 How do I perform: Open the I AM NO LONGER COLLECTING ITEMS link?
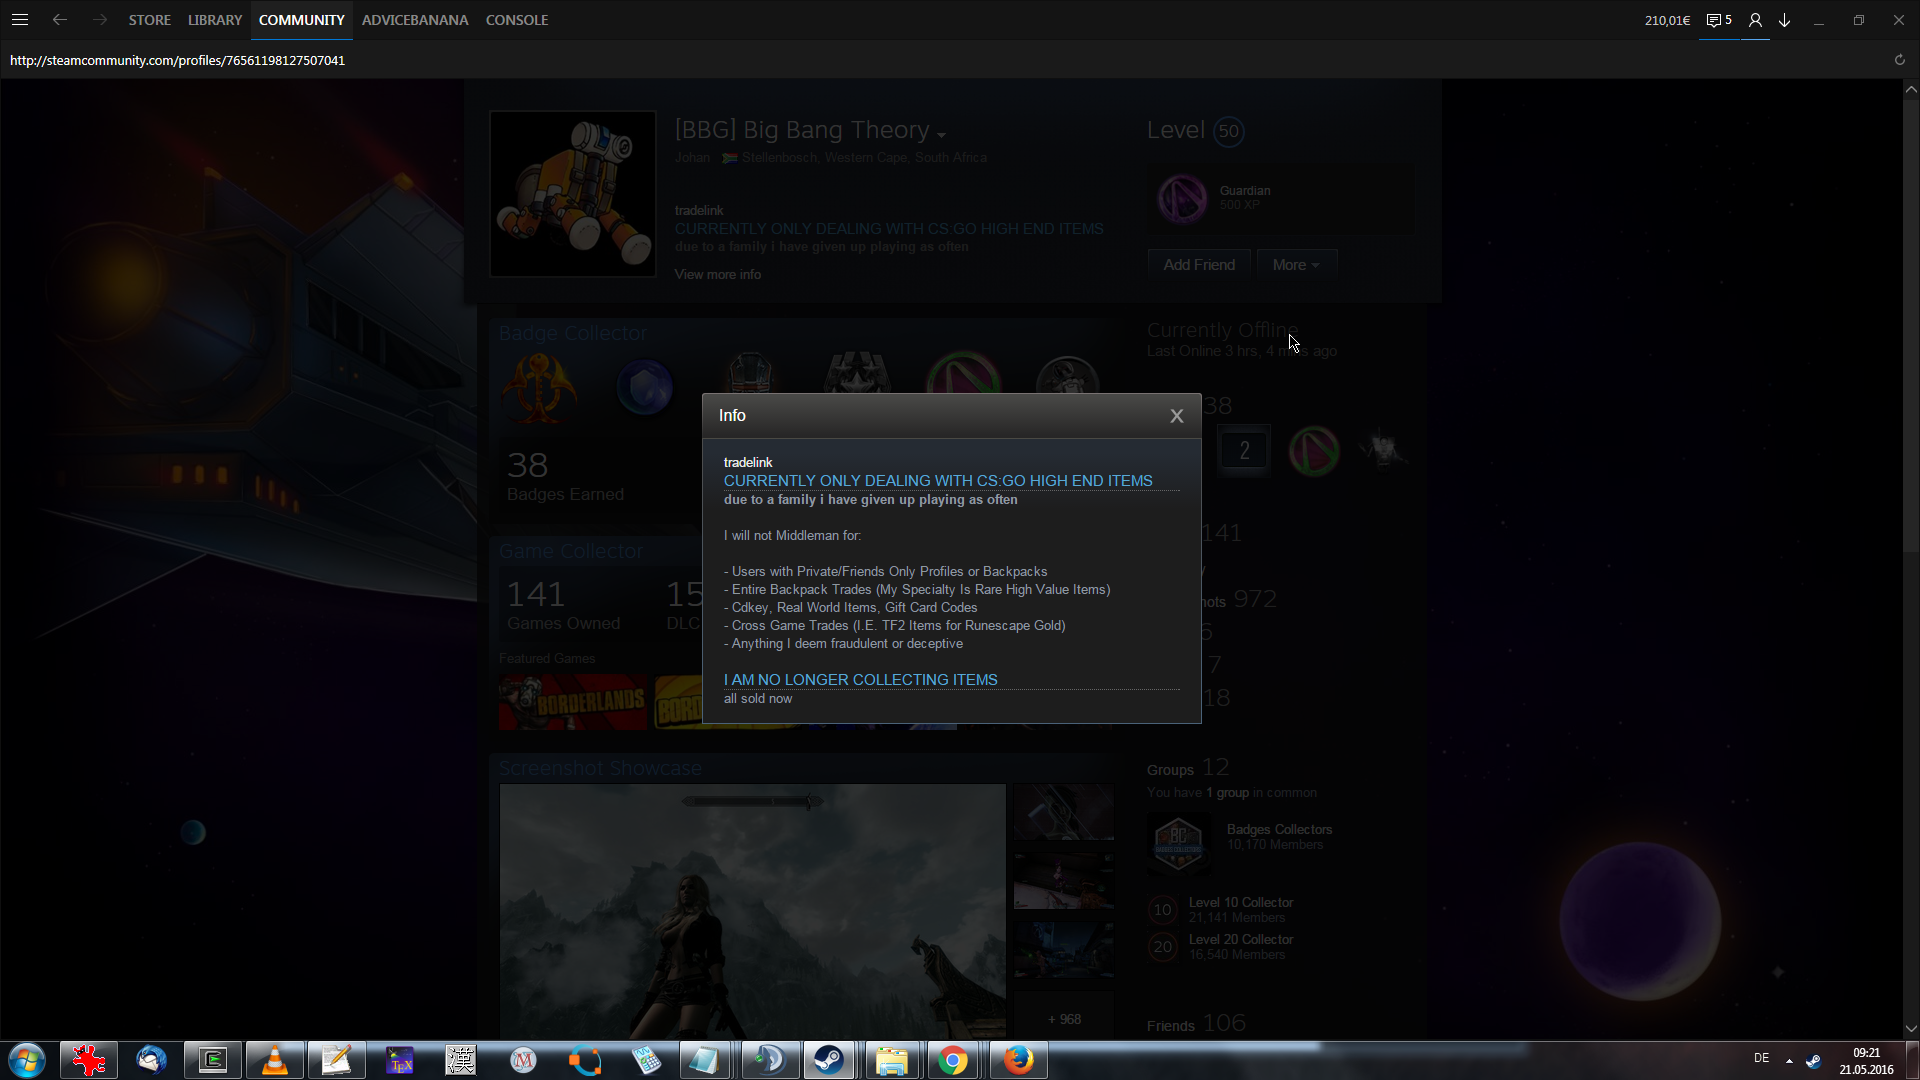(x=860, y=680)
